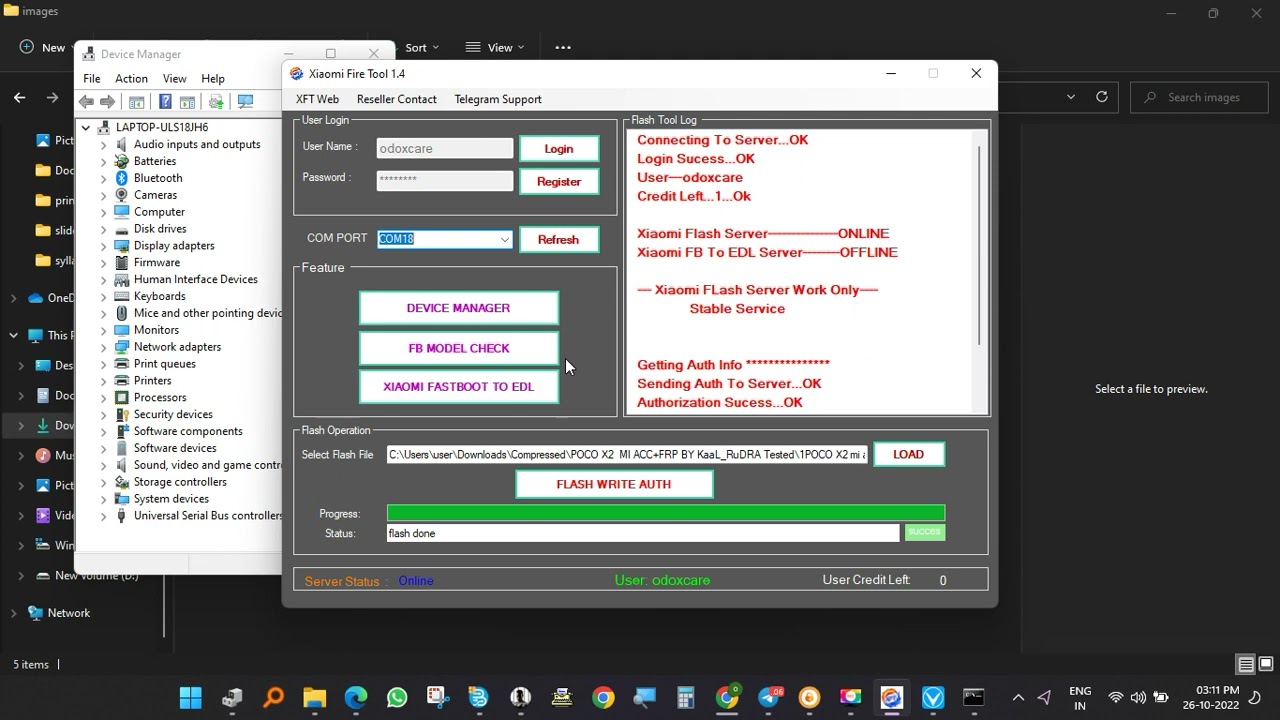Click the Select Flash File path field
Image resolution: width=1280 pixels, height=720 pixels.
628,454
